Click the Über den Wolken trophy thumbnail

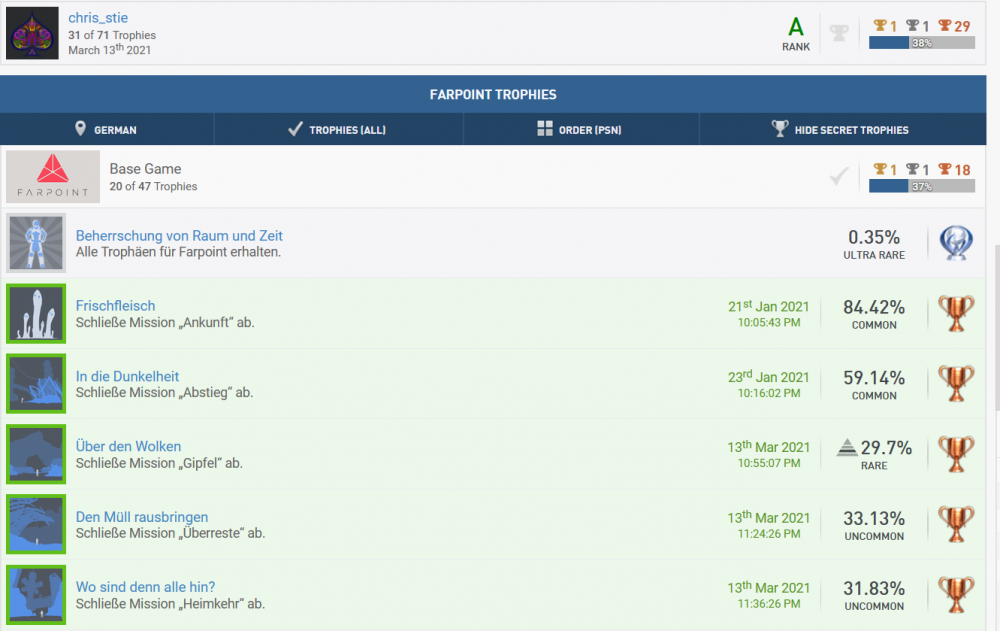point(36,454)
